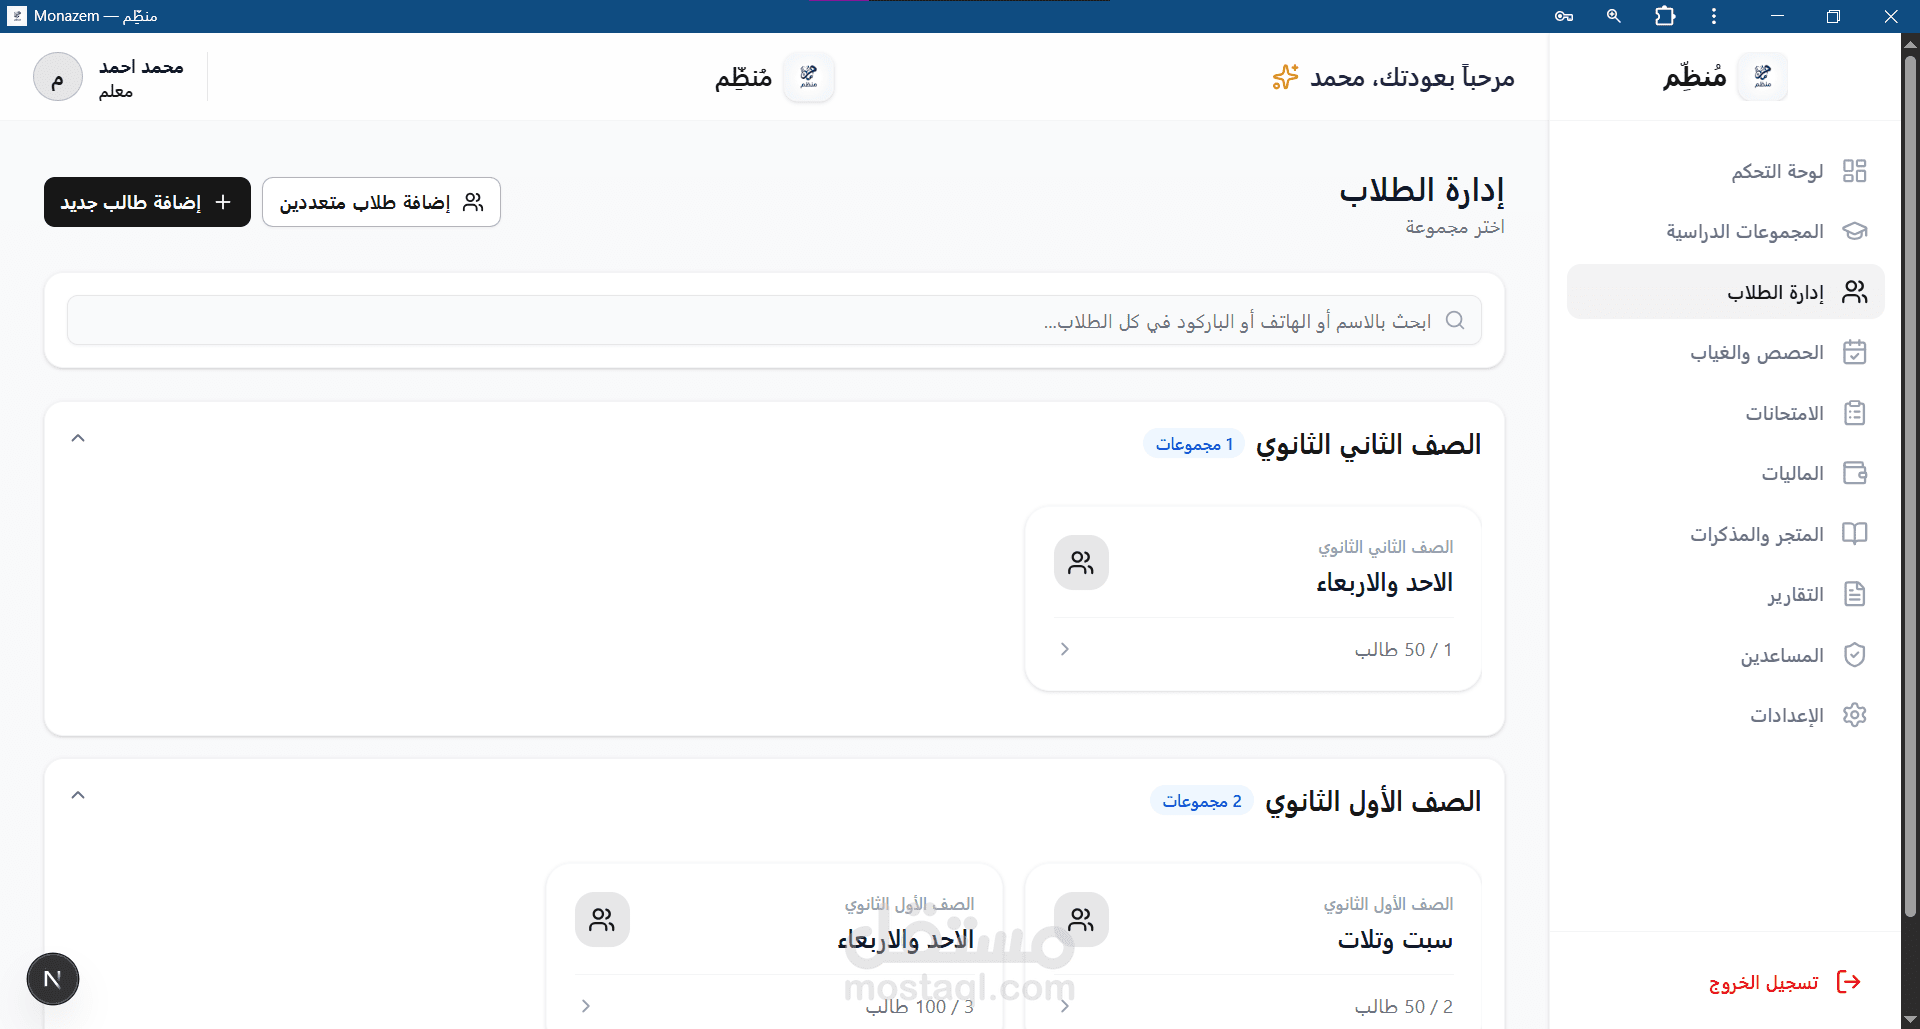Image resolution: width=1920 pixels, height=1029 pixels.
Task: Click text 3 / 100 طالب
Action: (x=920, y=1007)
